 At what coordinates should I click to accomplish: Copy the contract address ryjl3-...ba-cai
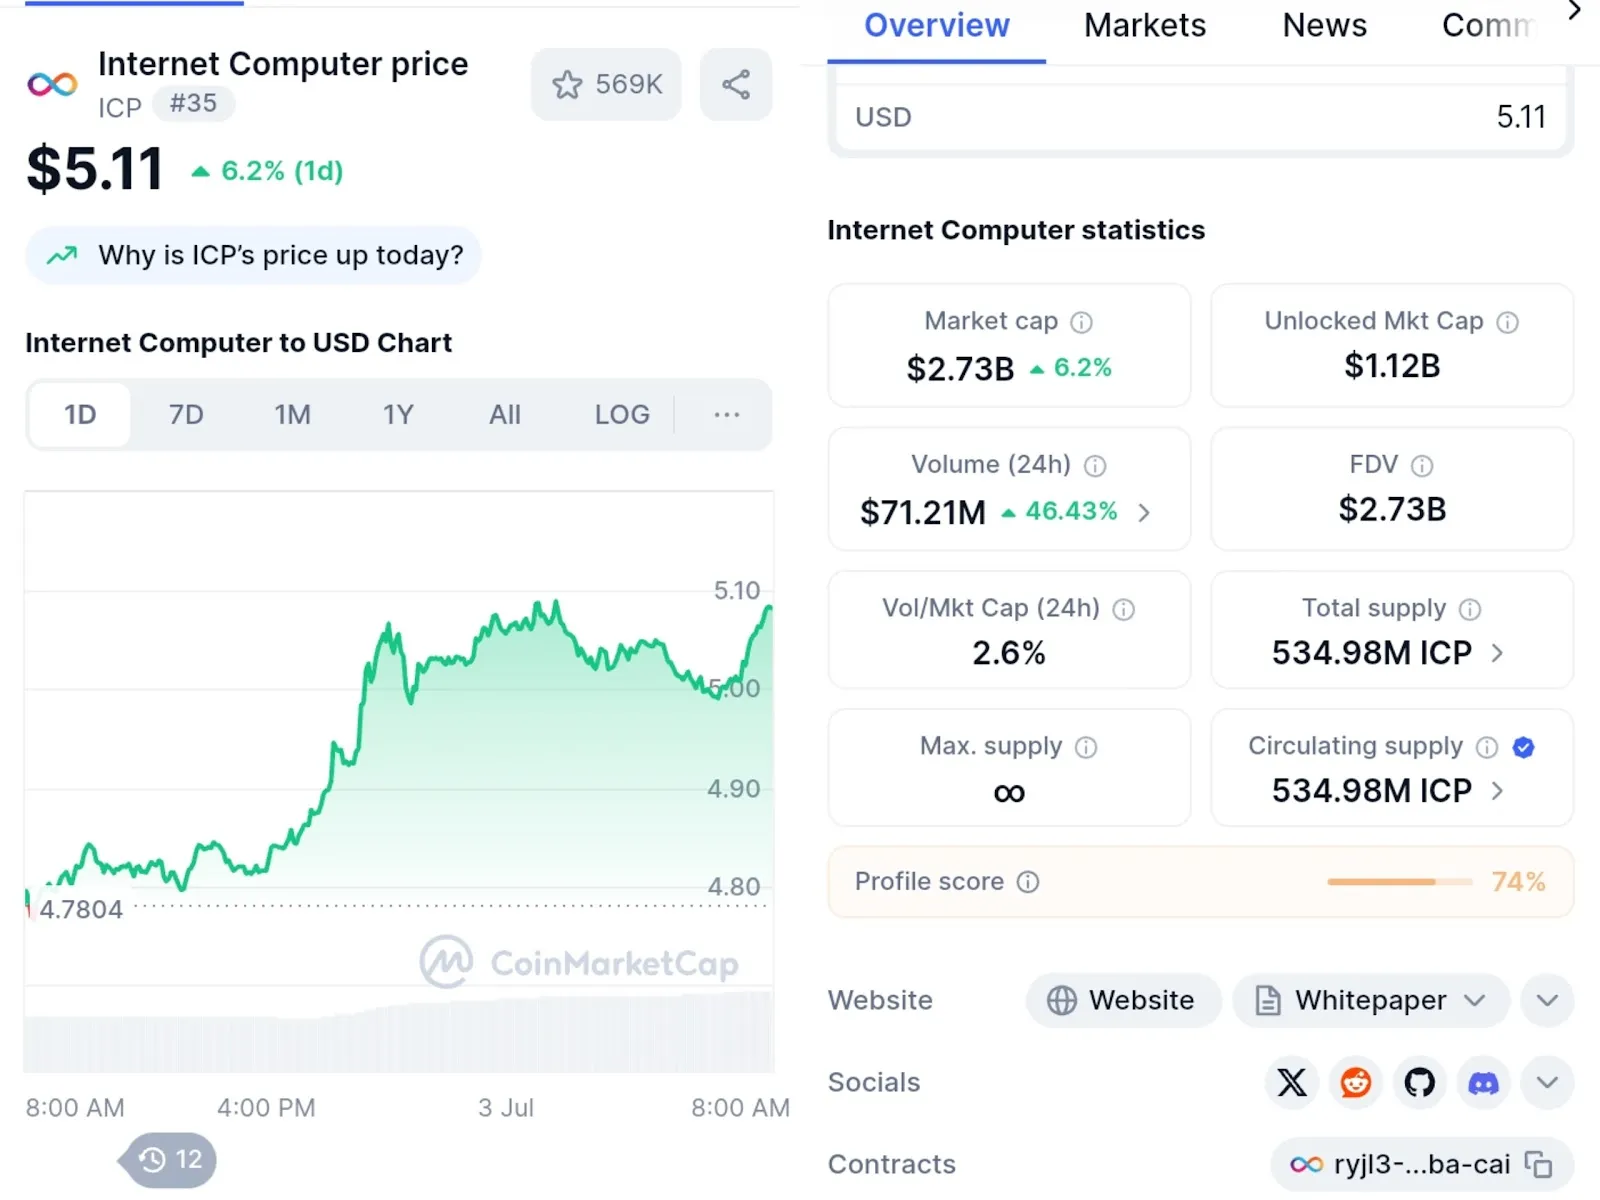tap(1538, 1164)
